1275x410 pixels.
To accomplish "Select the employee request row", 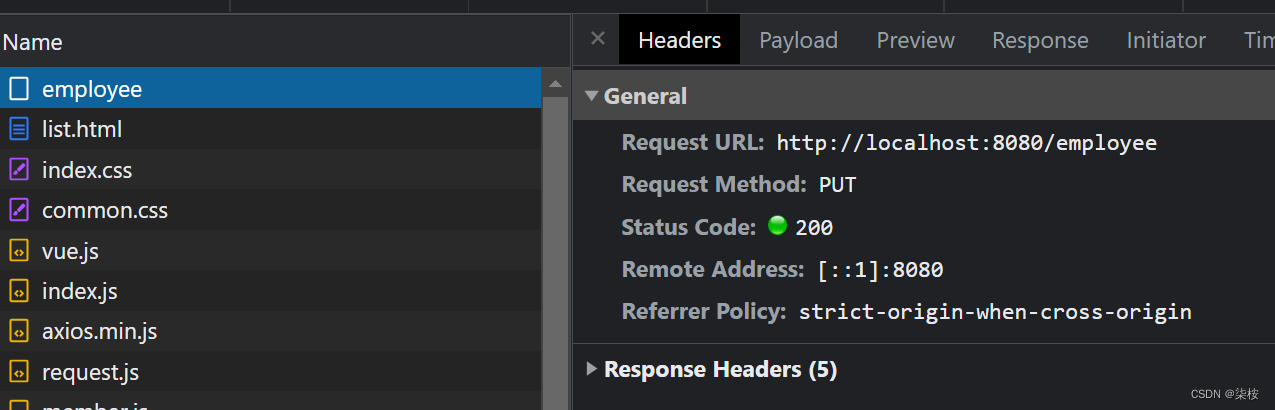I will (x=271, y=89).
